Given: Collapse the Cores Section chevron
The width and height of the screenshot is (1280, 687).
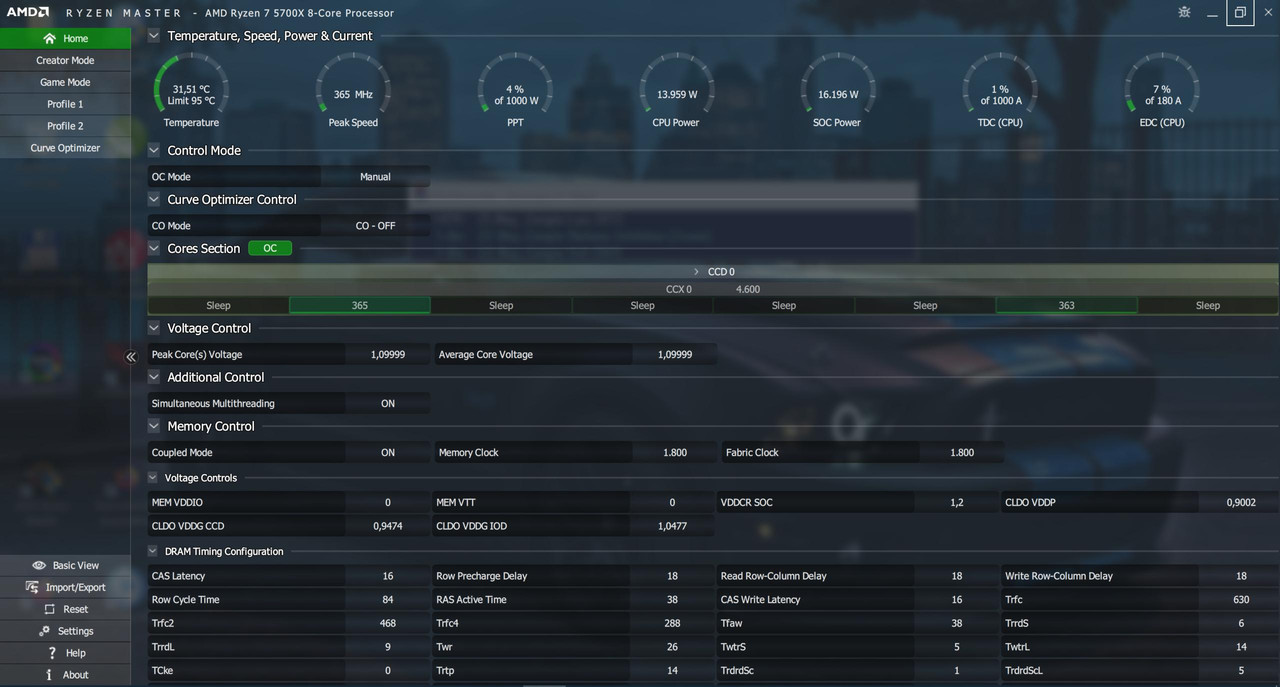Looking at the screenshot, I should point(154,249).
